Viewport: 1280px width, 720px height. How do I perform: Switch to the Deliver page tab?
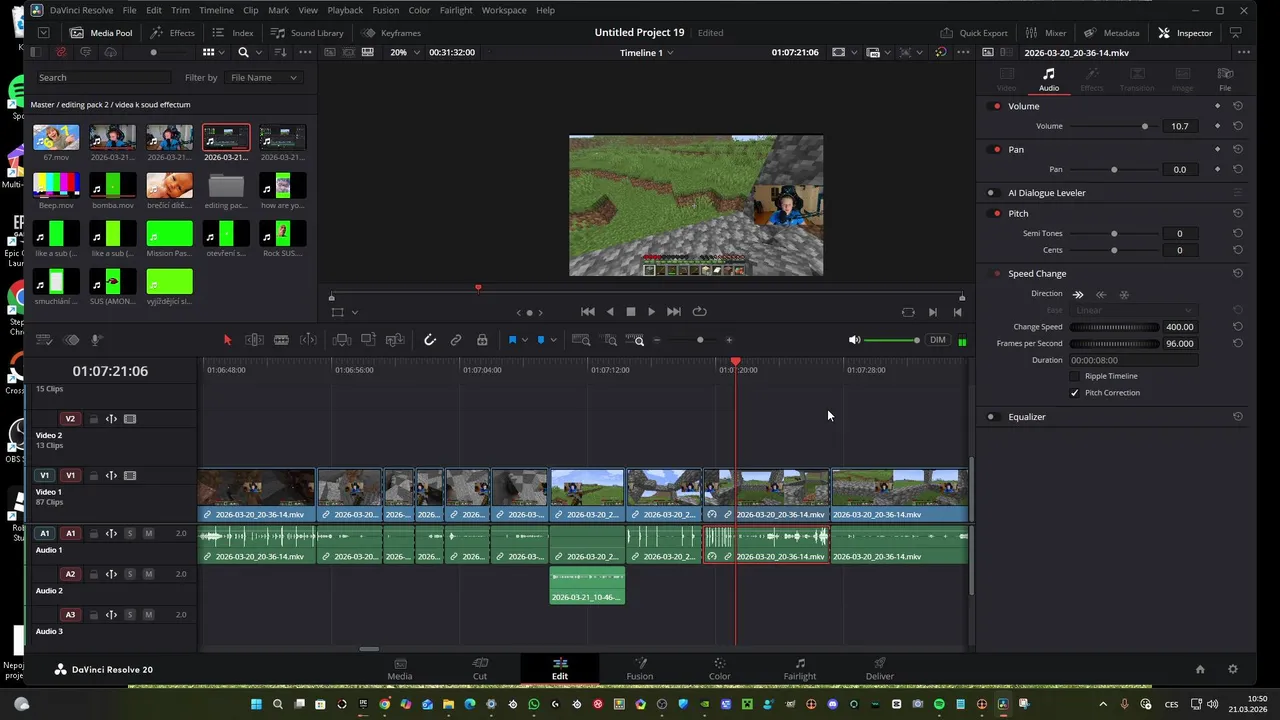click(x=880, y=668)
